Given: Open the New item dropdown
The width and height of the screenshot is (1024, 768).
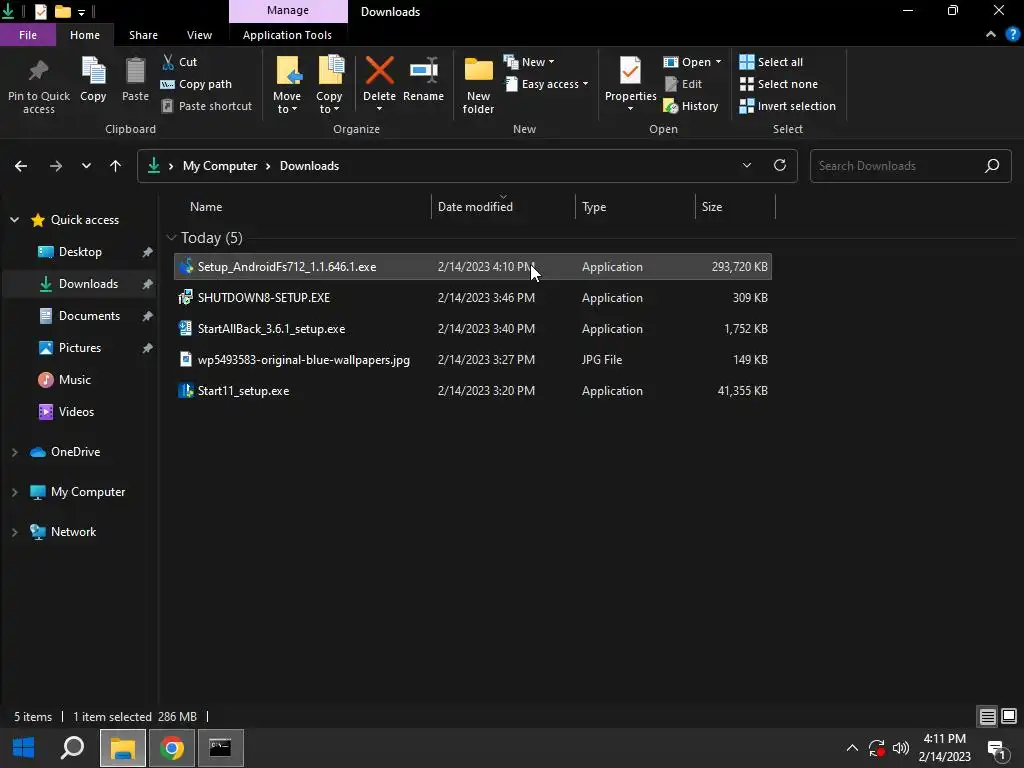Looking at the screenshot, I should tap(529, 62).
